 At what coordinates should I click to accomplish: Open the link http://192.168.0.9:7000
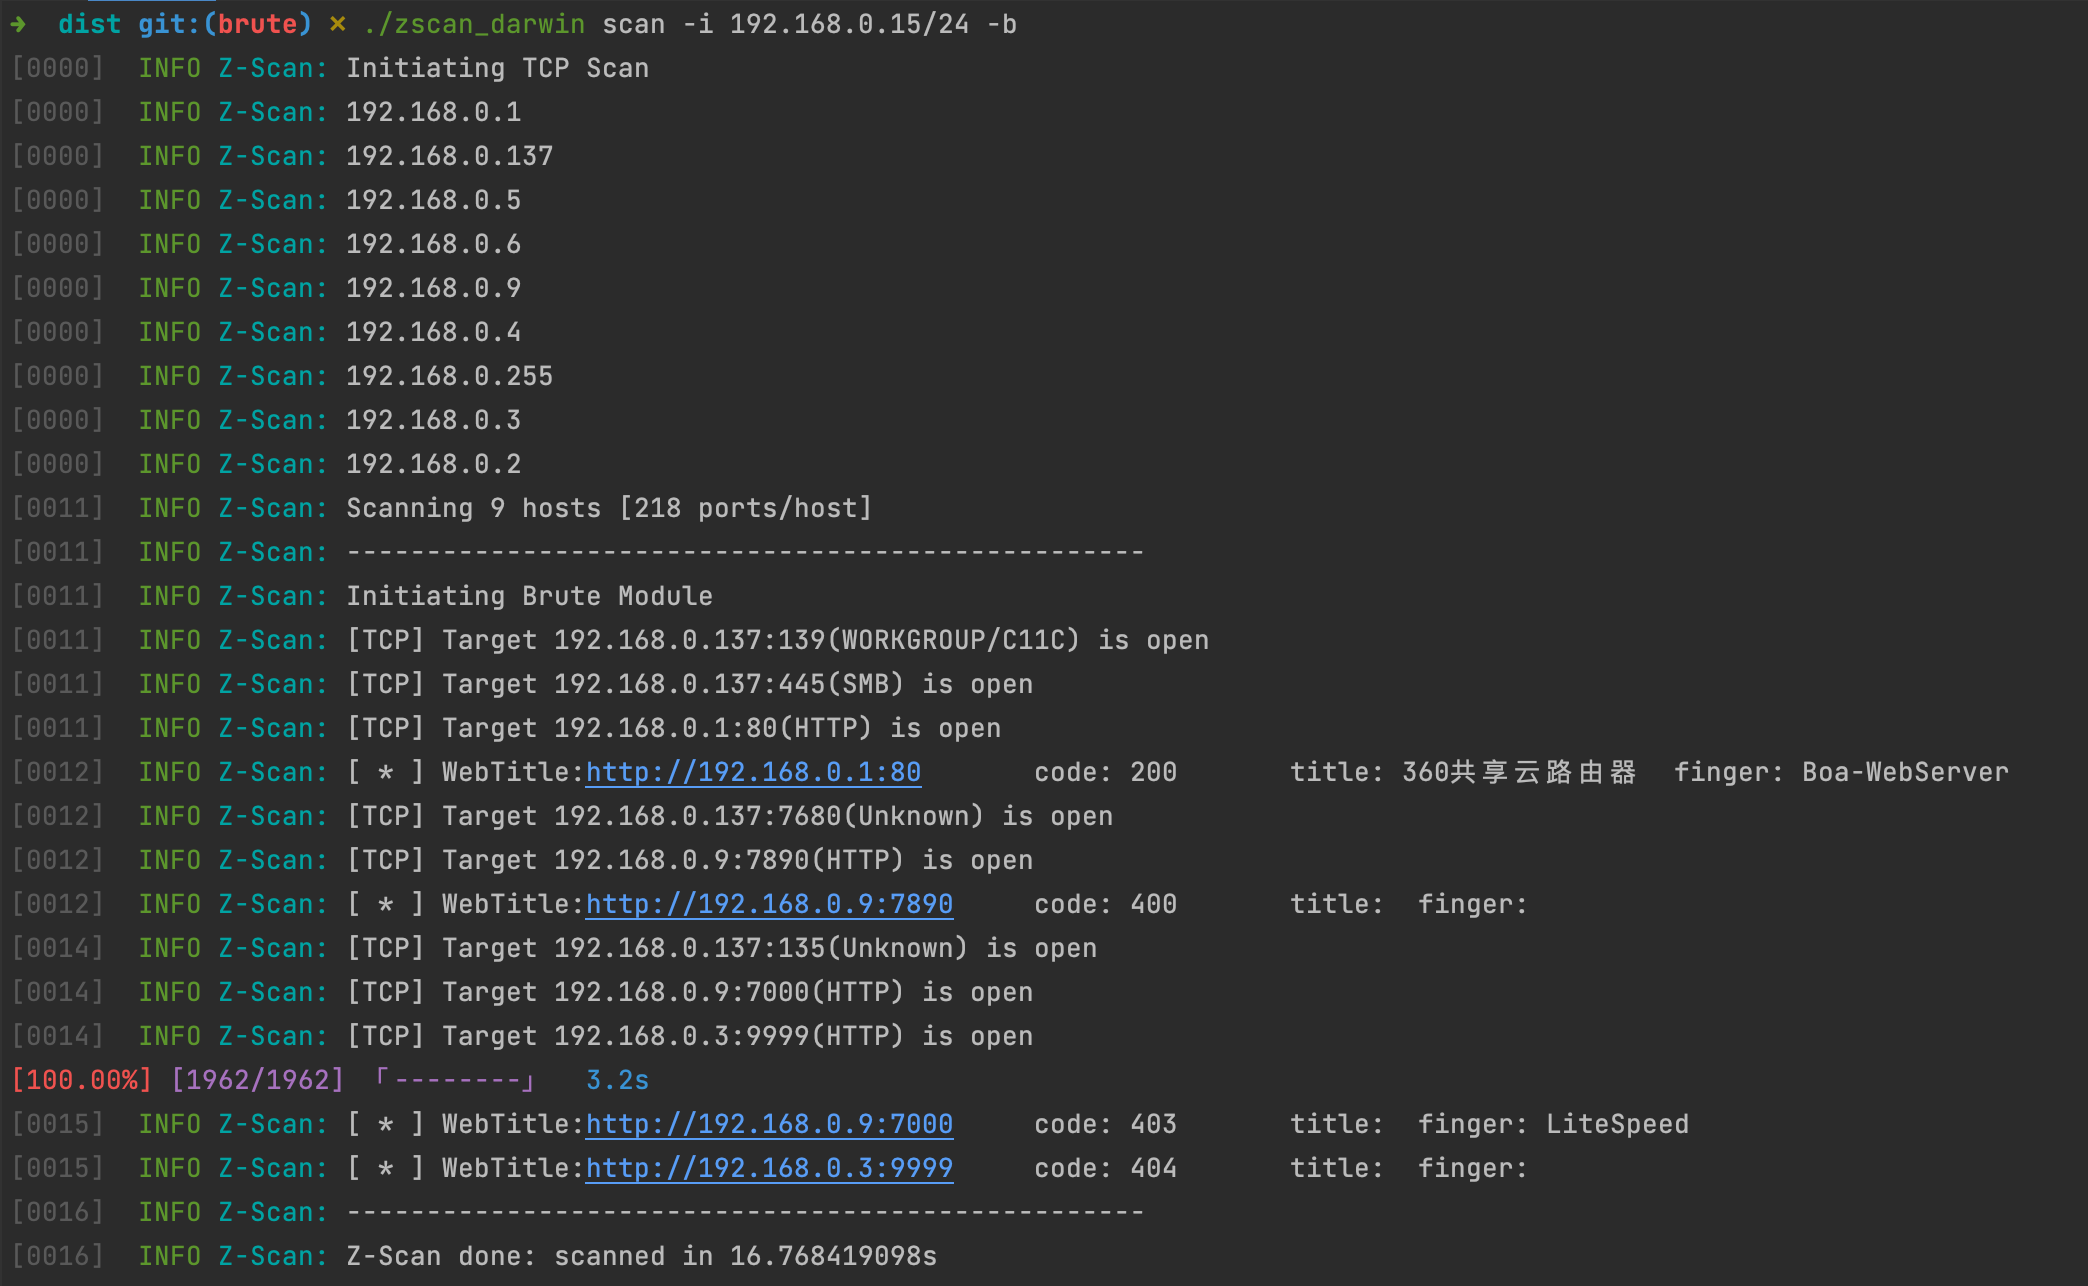pos(769,1123)
